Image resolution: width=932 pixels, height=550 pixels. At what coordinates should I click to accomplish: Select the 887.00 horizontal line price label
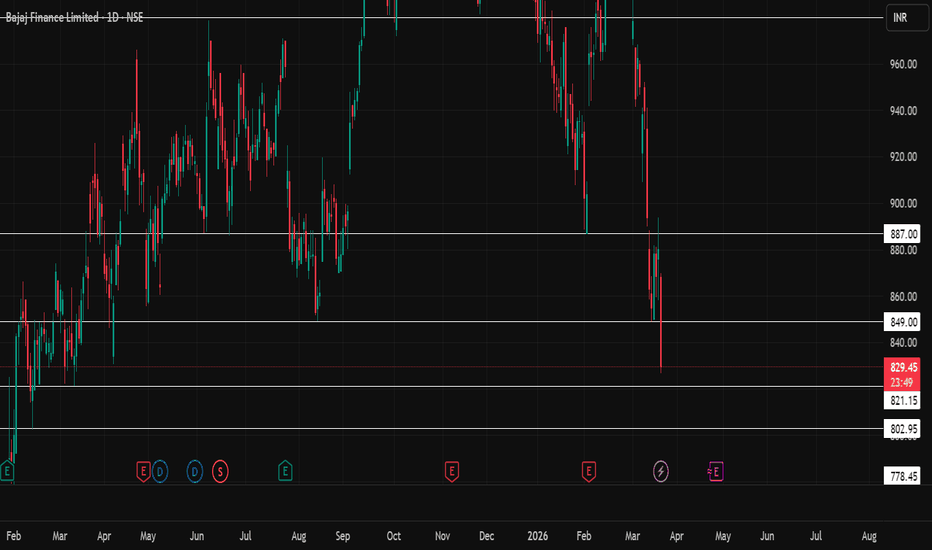[x=902, y=234]
